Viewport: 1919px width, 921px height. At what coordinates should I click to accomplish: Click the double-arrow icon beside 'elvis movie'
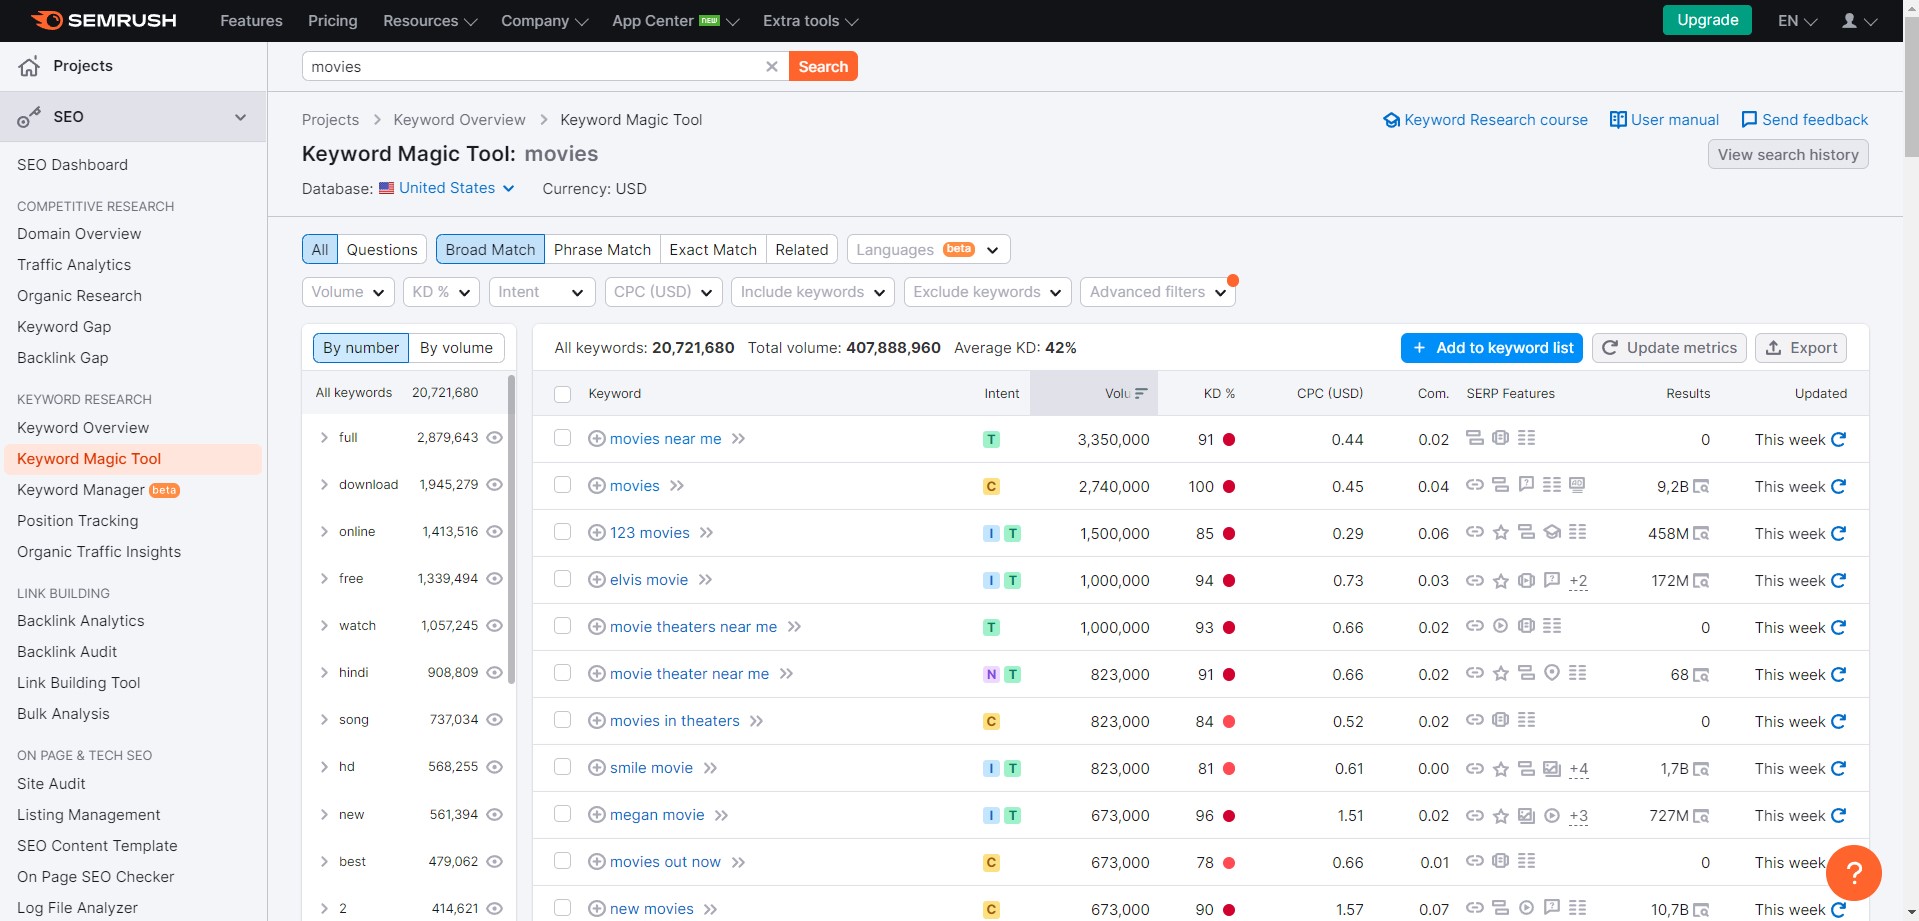[x=705, y=580]
